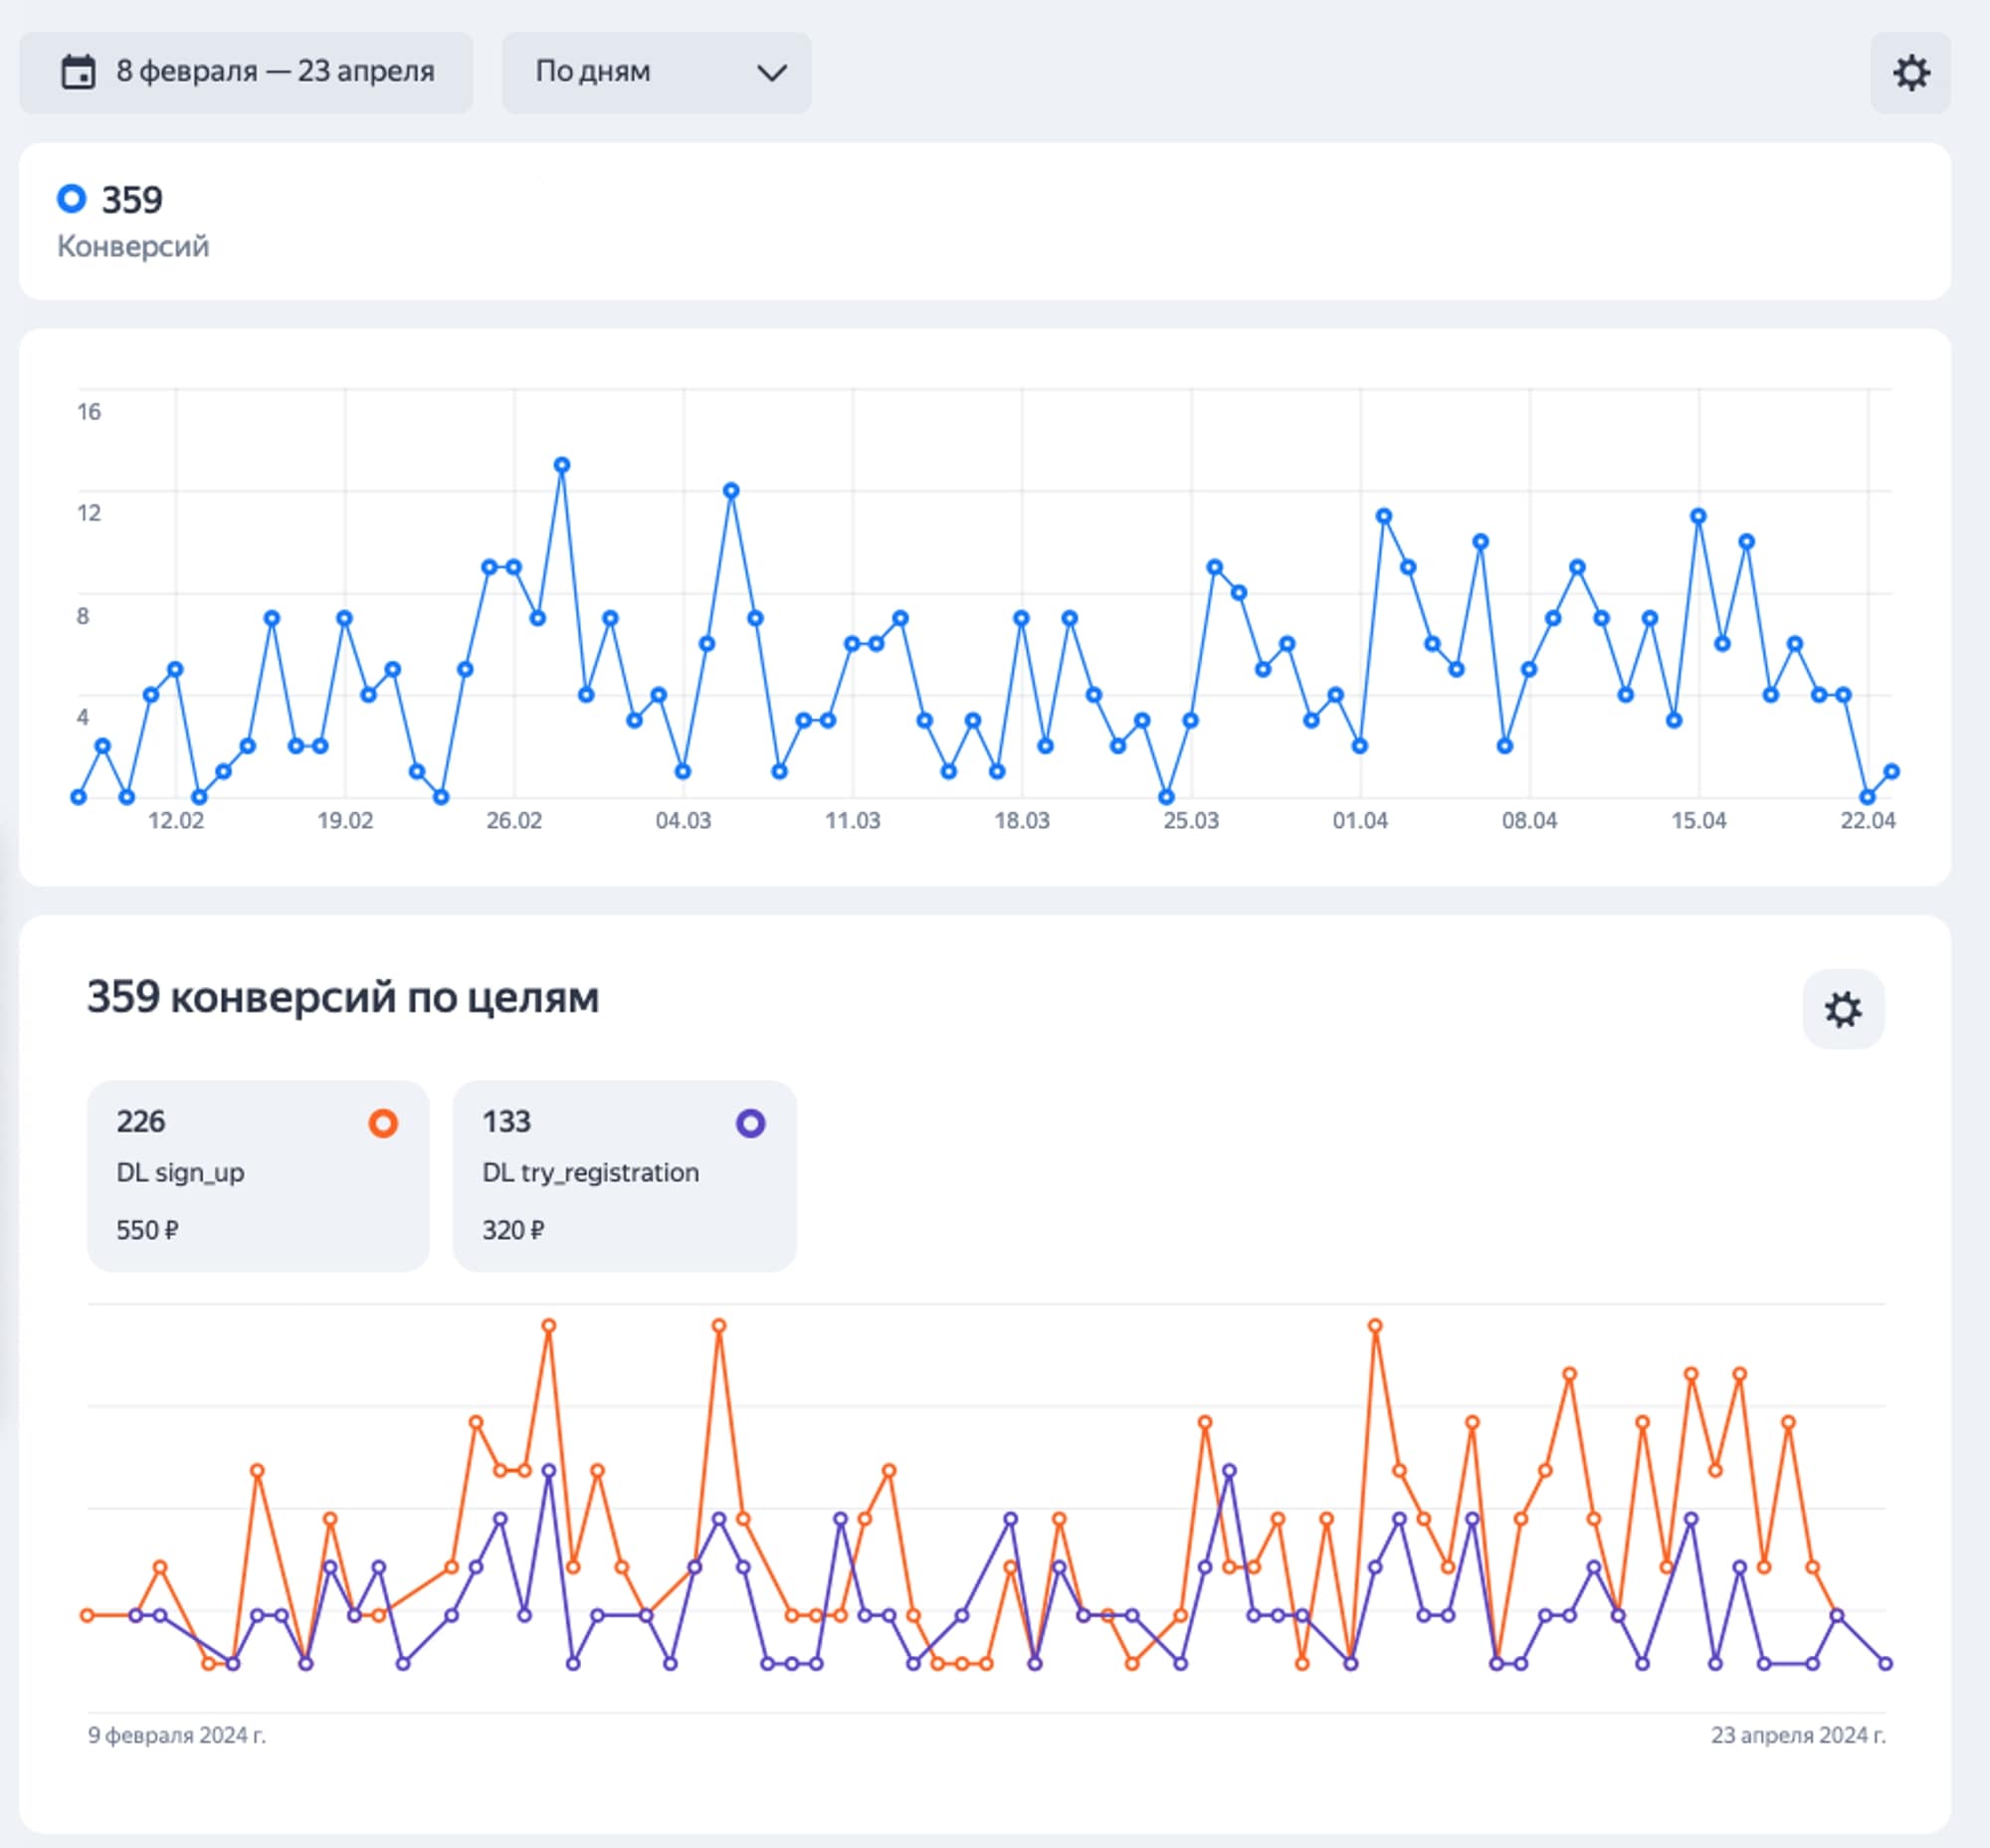Click the highest blue peak data point
Screen dimensions: 1990x1848
[x=562, y=465]
